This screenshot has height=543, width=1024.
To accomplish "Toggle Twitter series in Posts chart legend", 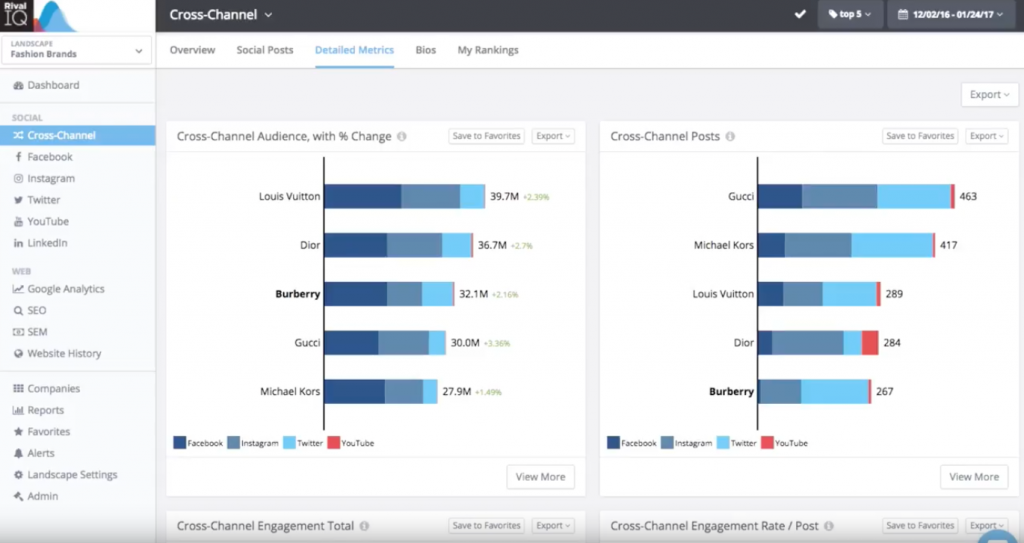I will point(737,443).
